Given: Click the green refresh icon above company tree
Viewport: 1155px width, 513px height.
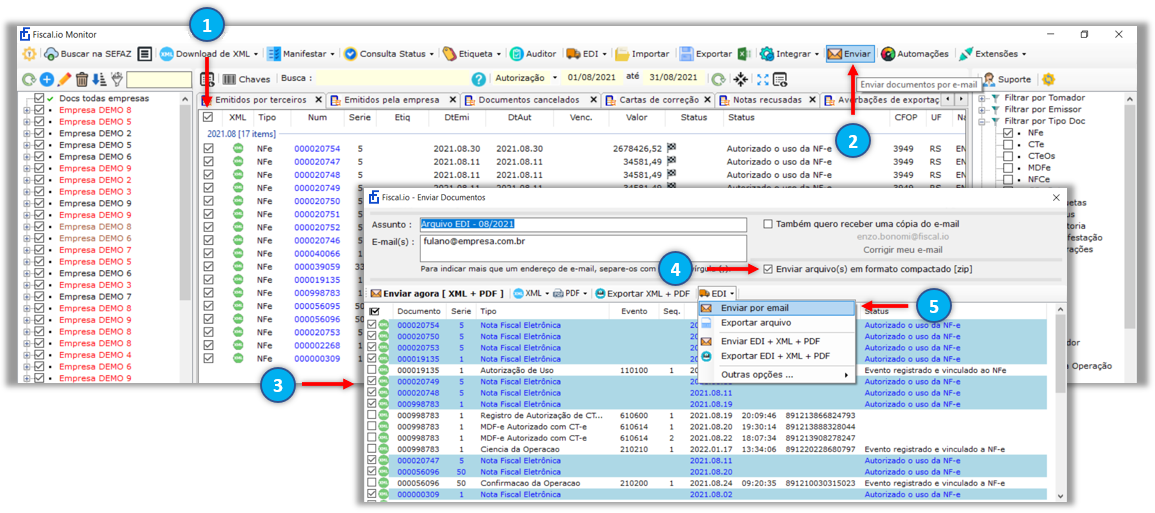Looking at the screenshot, I should click(x=29, y=79).
